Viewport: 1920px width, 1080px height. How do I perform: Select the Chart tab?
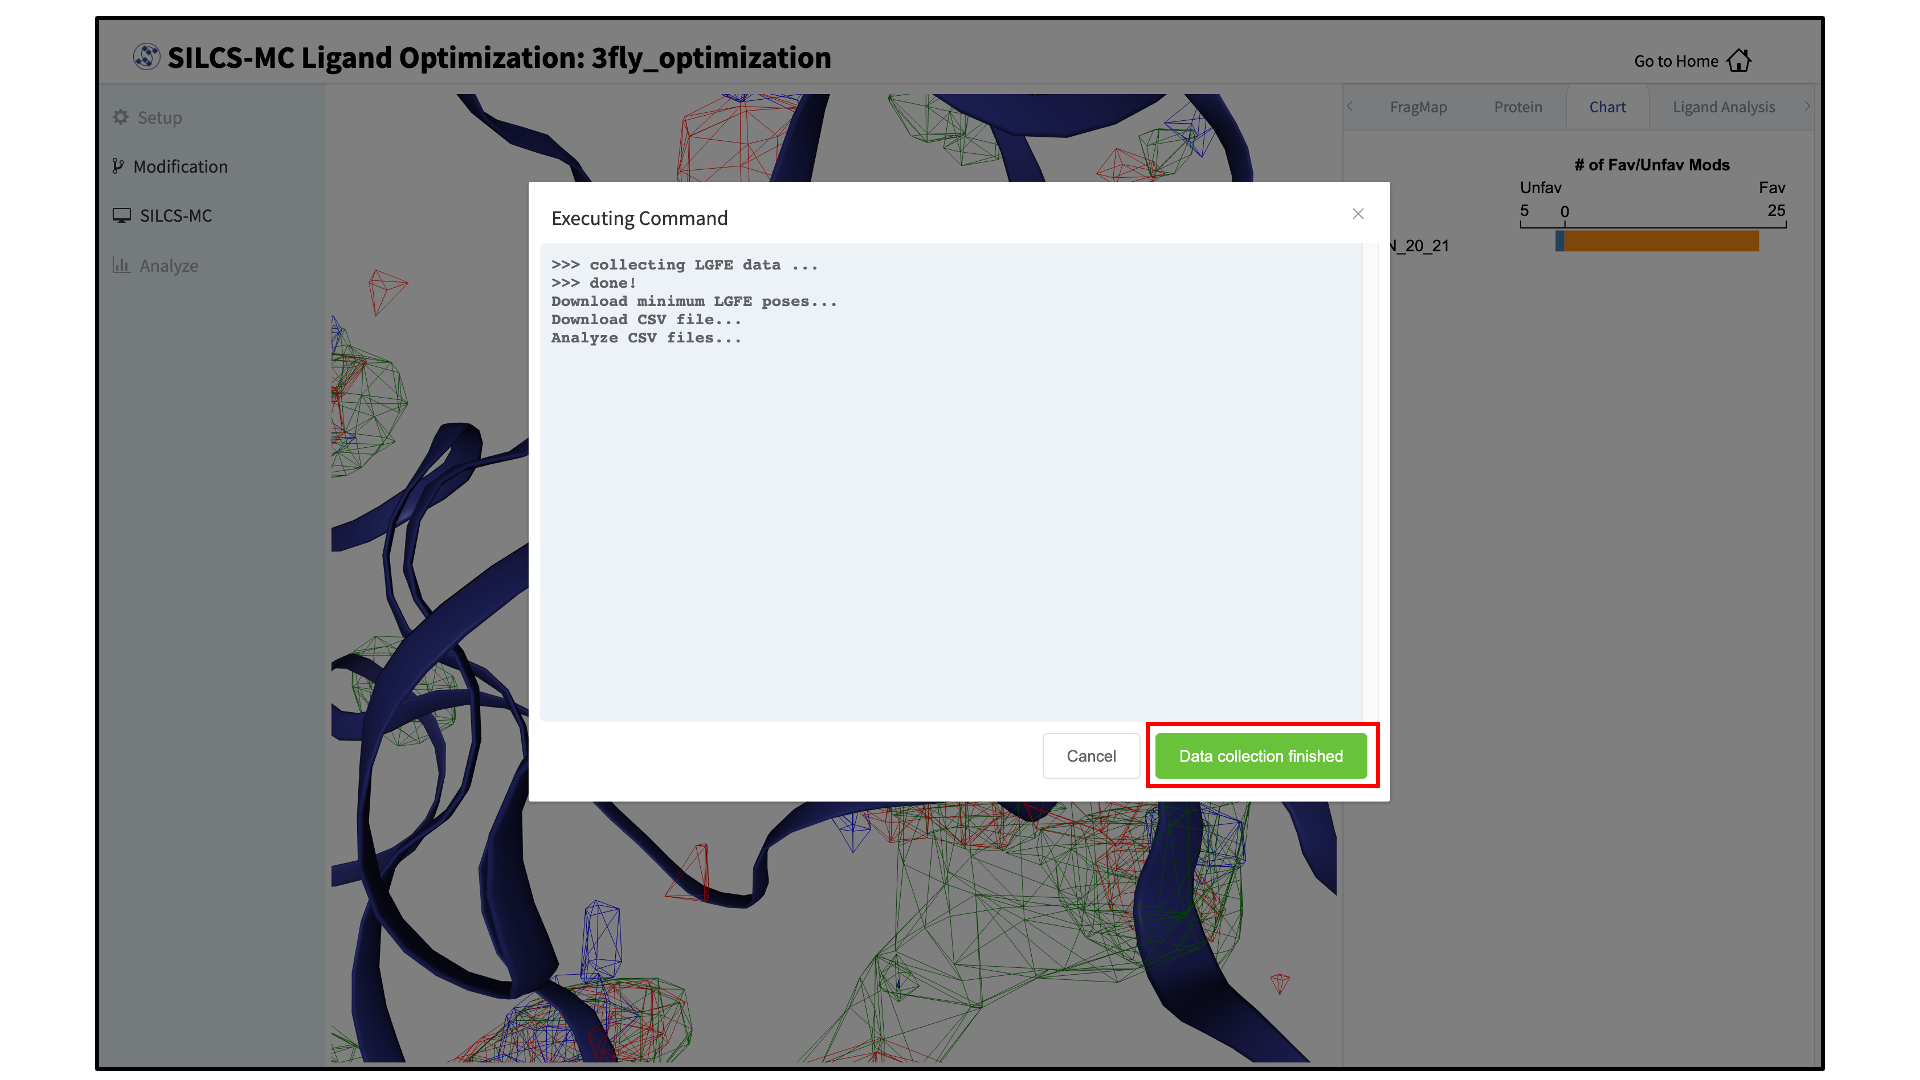[x=1607, y=107]
